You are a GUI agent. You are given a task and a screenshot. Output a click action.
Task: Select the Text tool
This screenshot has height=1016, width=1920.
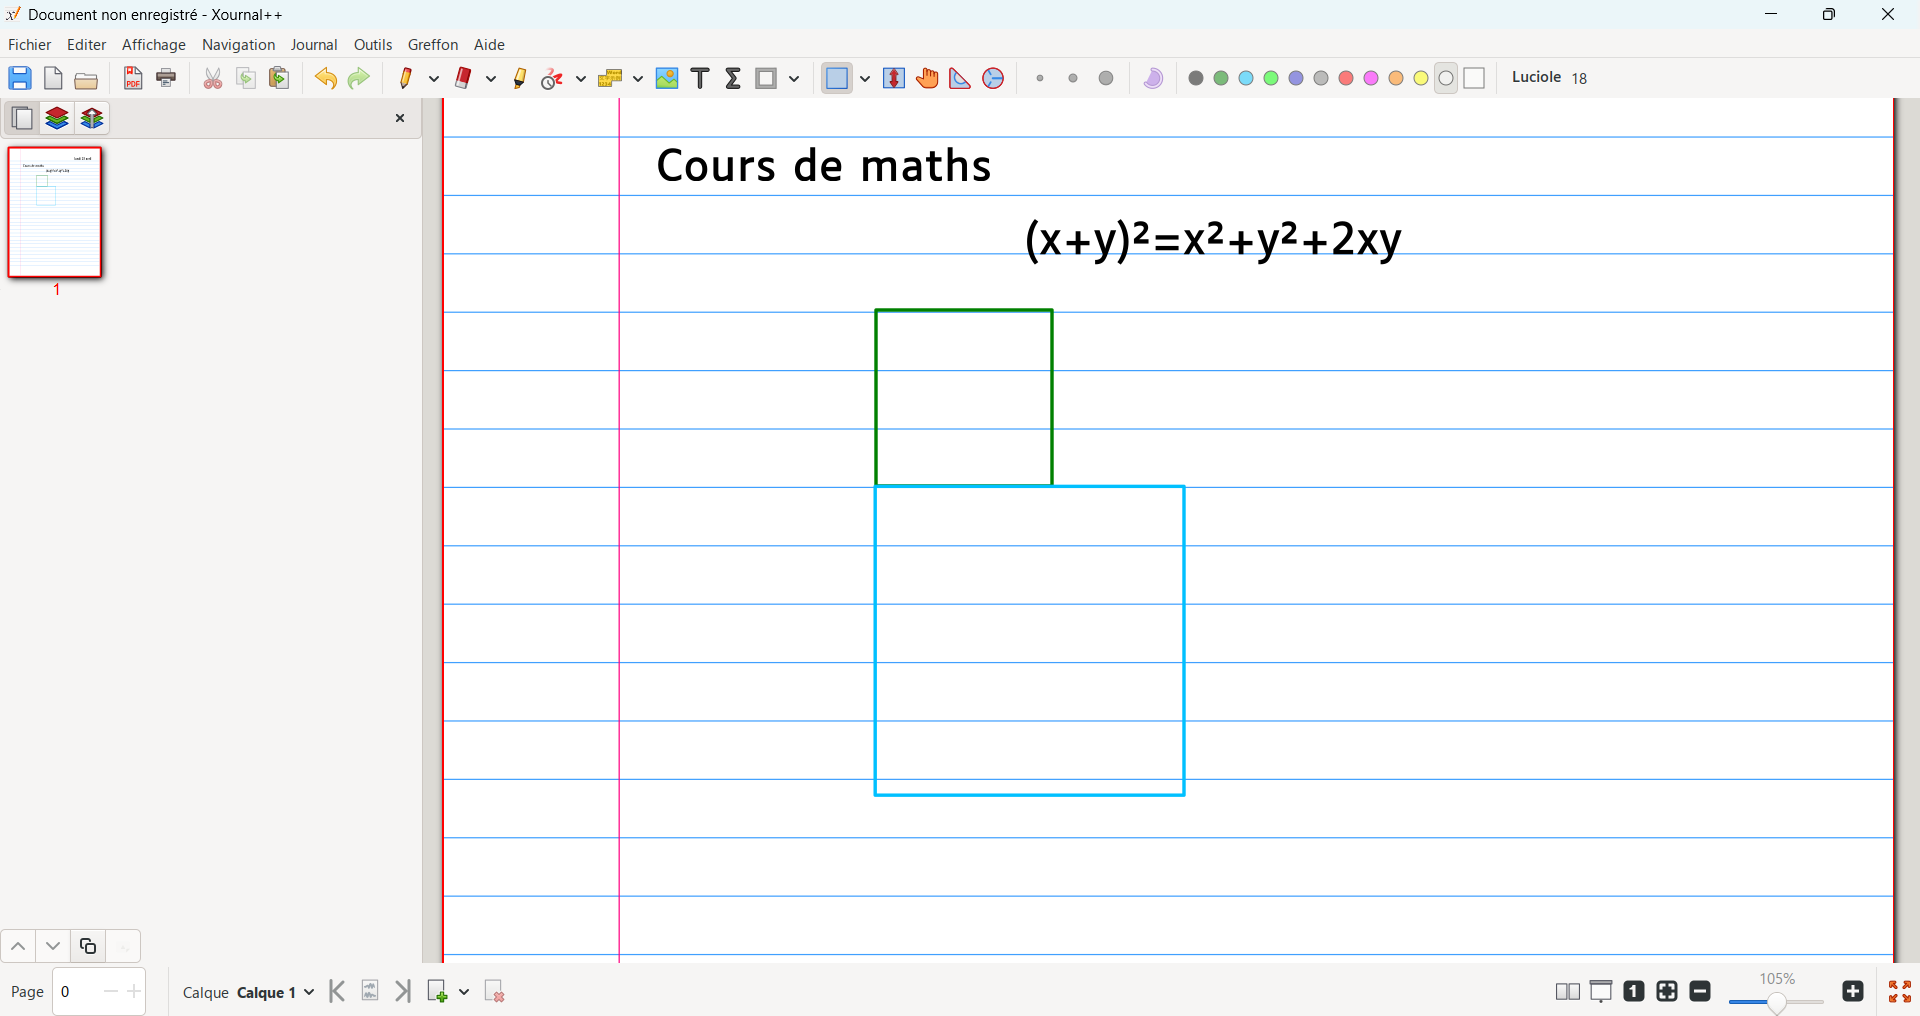(700, 78)
